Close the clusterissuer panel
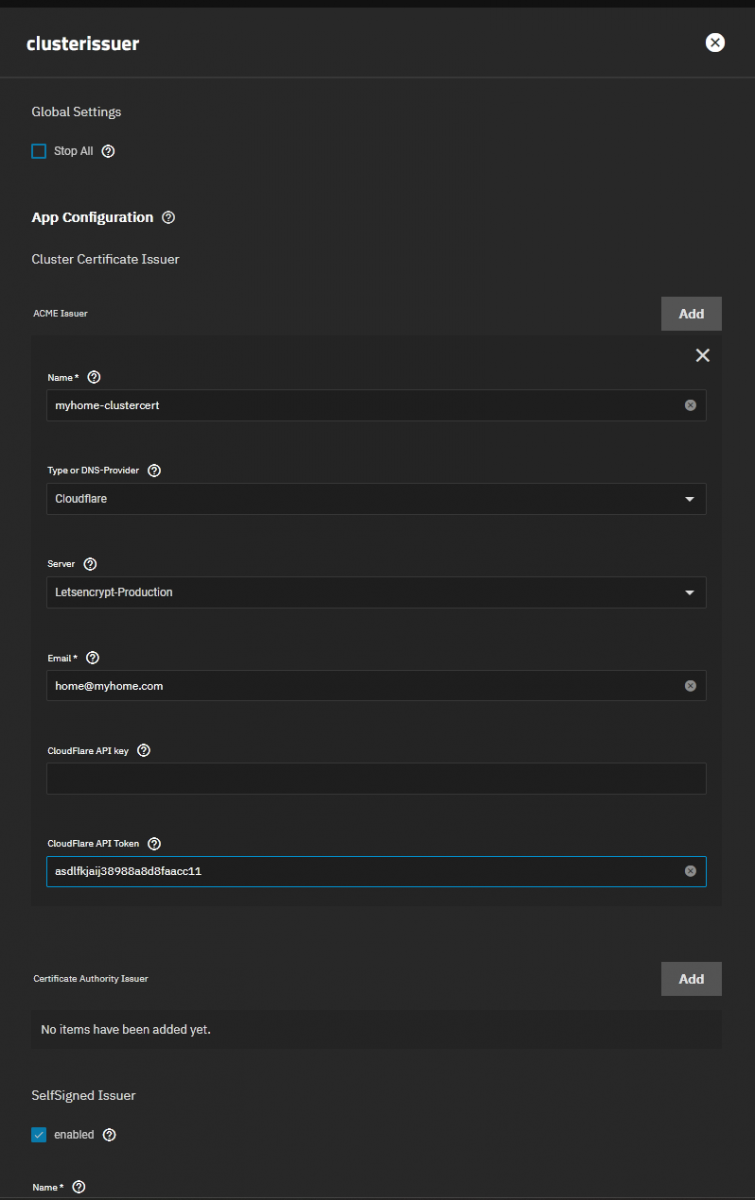 [715, 42]
